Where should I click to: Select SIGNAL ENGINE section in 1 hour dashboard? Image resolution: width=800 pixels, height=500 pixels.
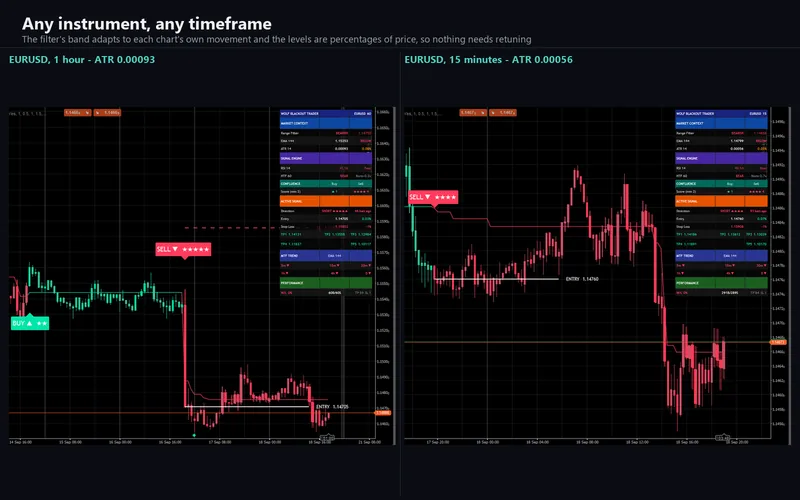pyautogui.click(x=326, y=158)
